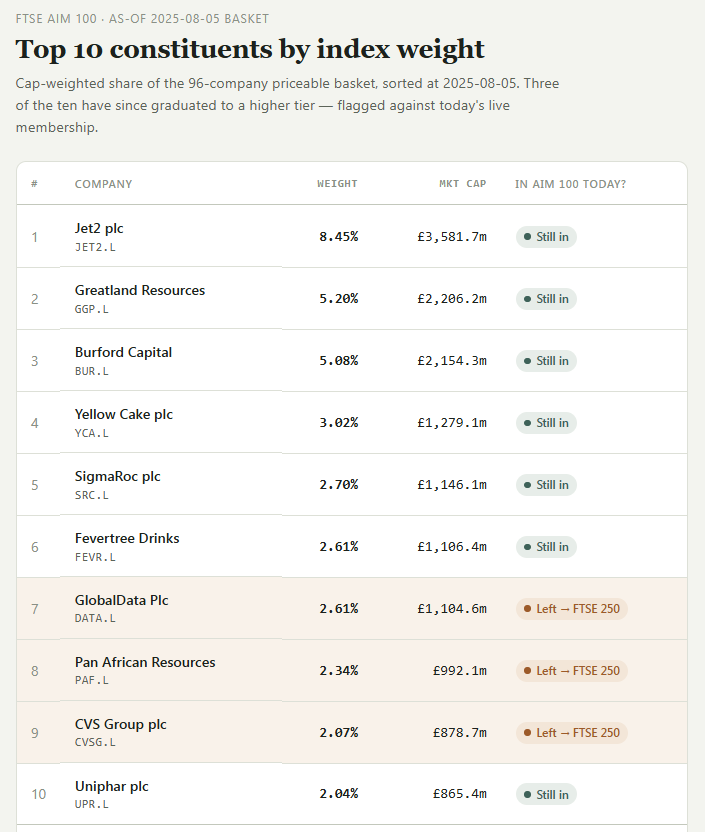Click the £2,154.3m market cap
Screen dimensions: 705x832
pyautogui.click(x=452, y=361)
